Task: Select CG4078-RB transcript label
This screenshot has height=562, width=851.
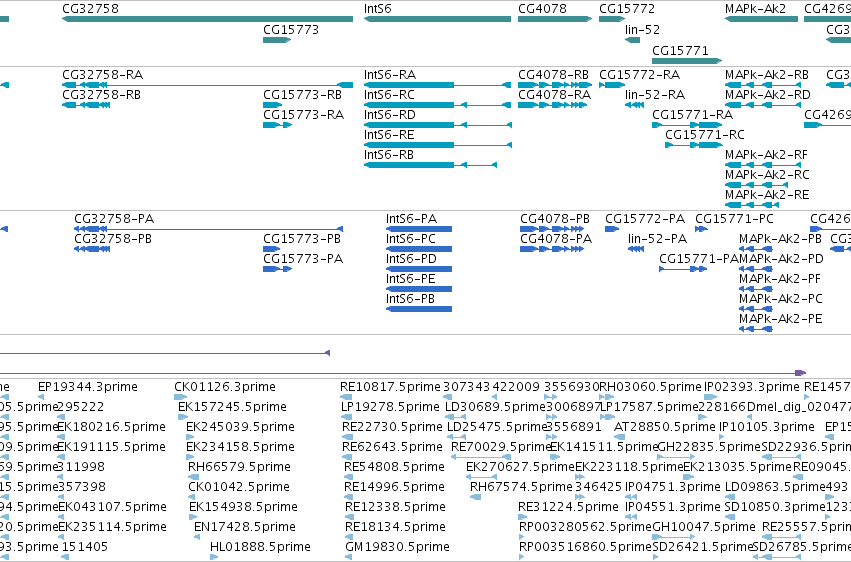Action: click(x=554, y=75)
